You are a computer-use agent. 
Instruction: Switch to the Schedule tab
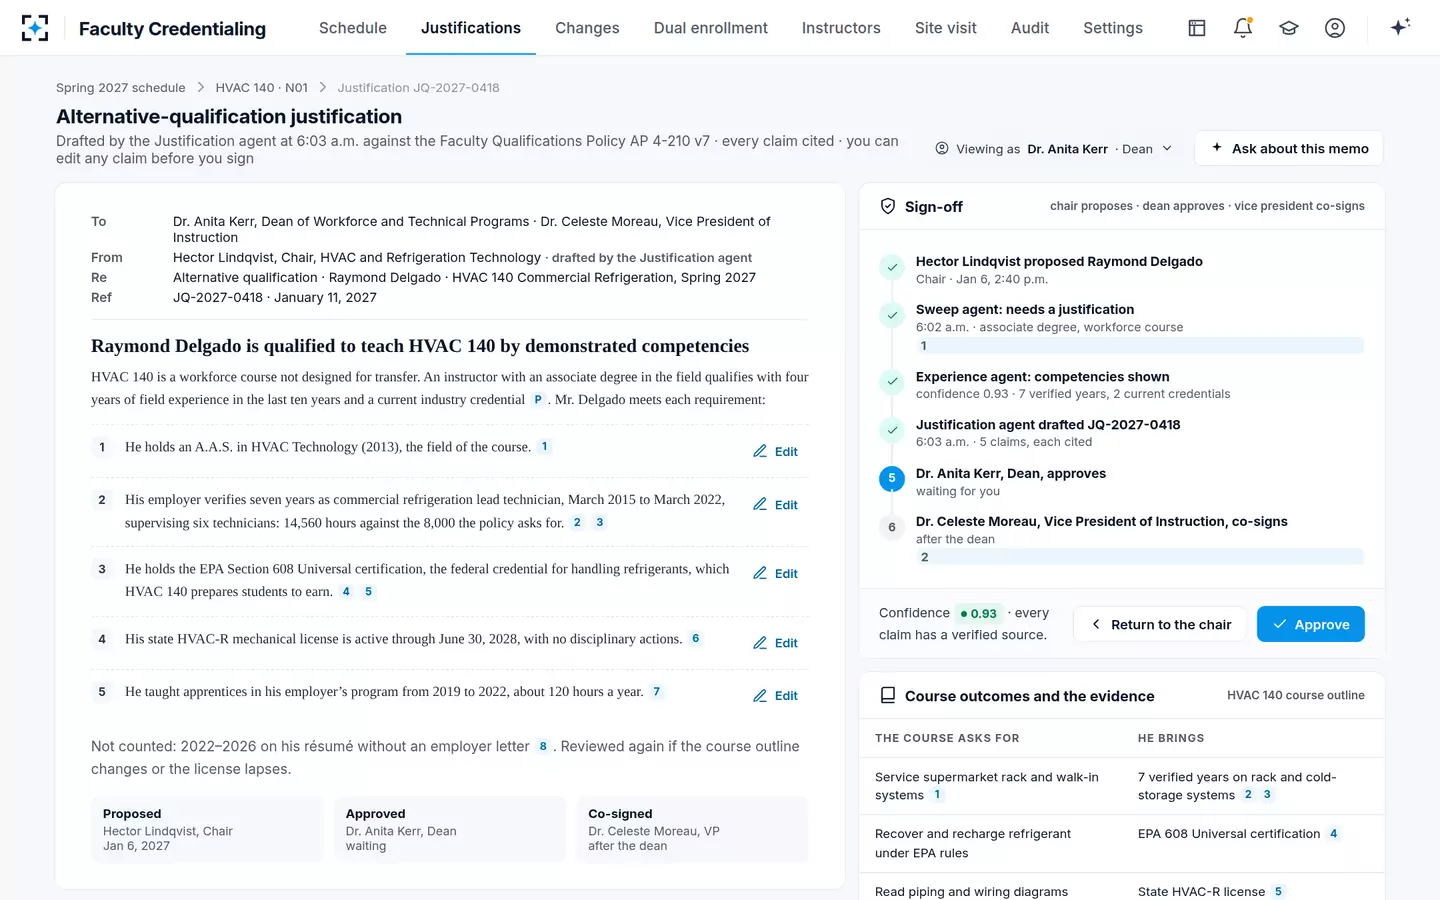pos(353,28)
